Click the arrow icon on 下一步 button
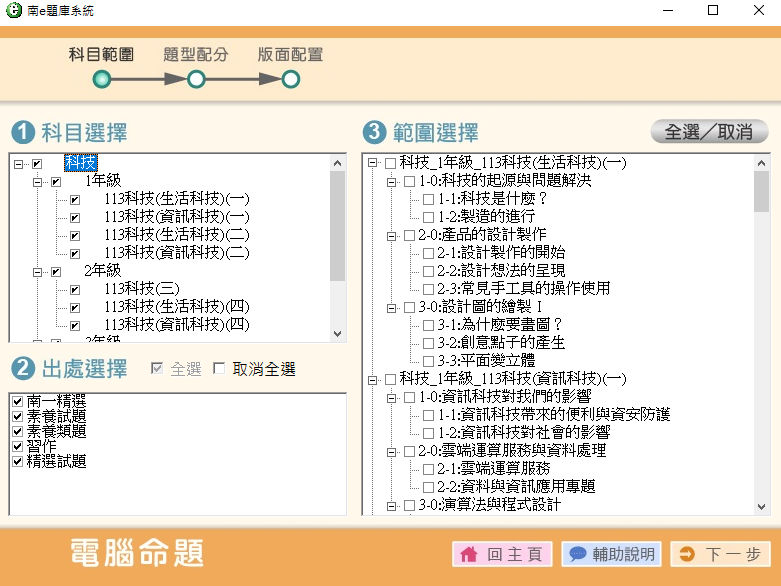Screen dimensions: 781x586 coord(686,554)
